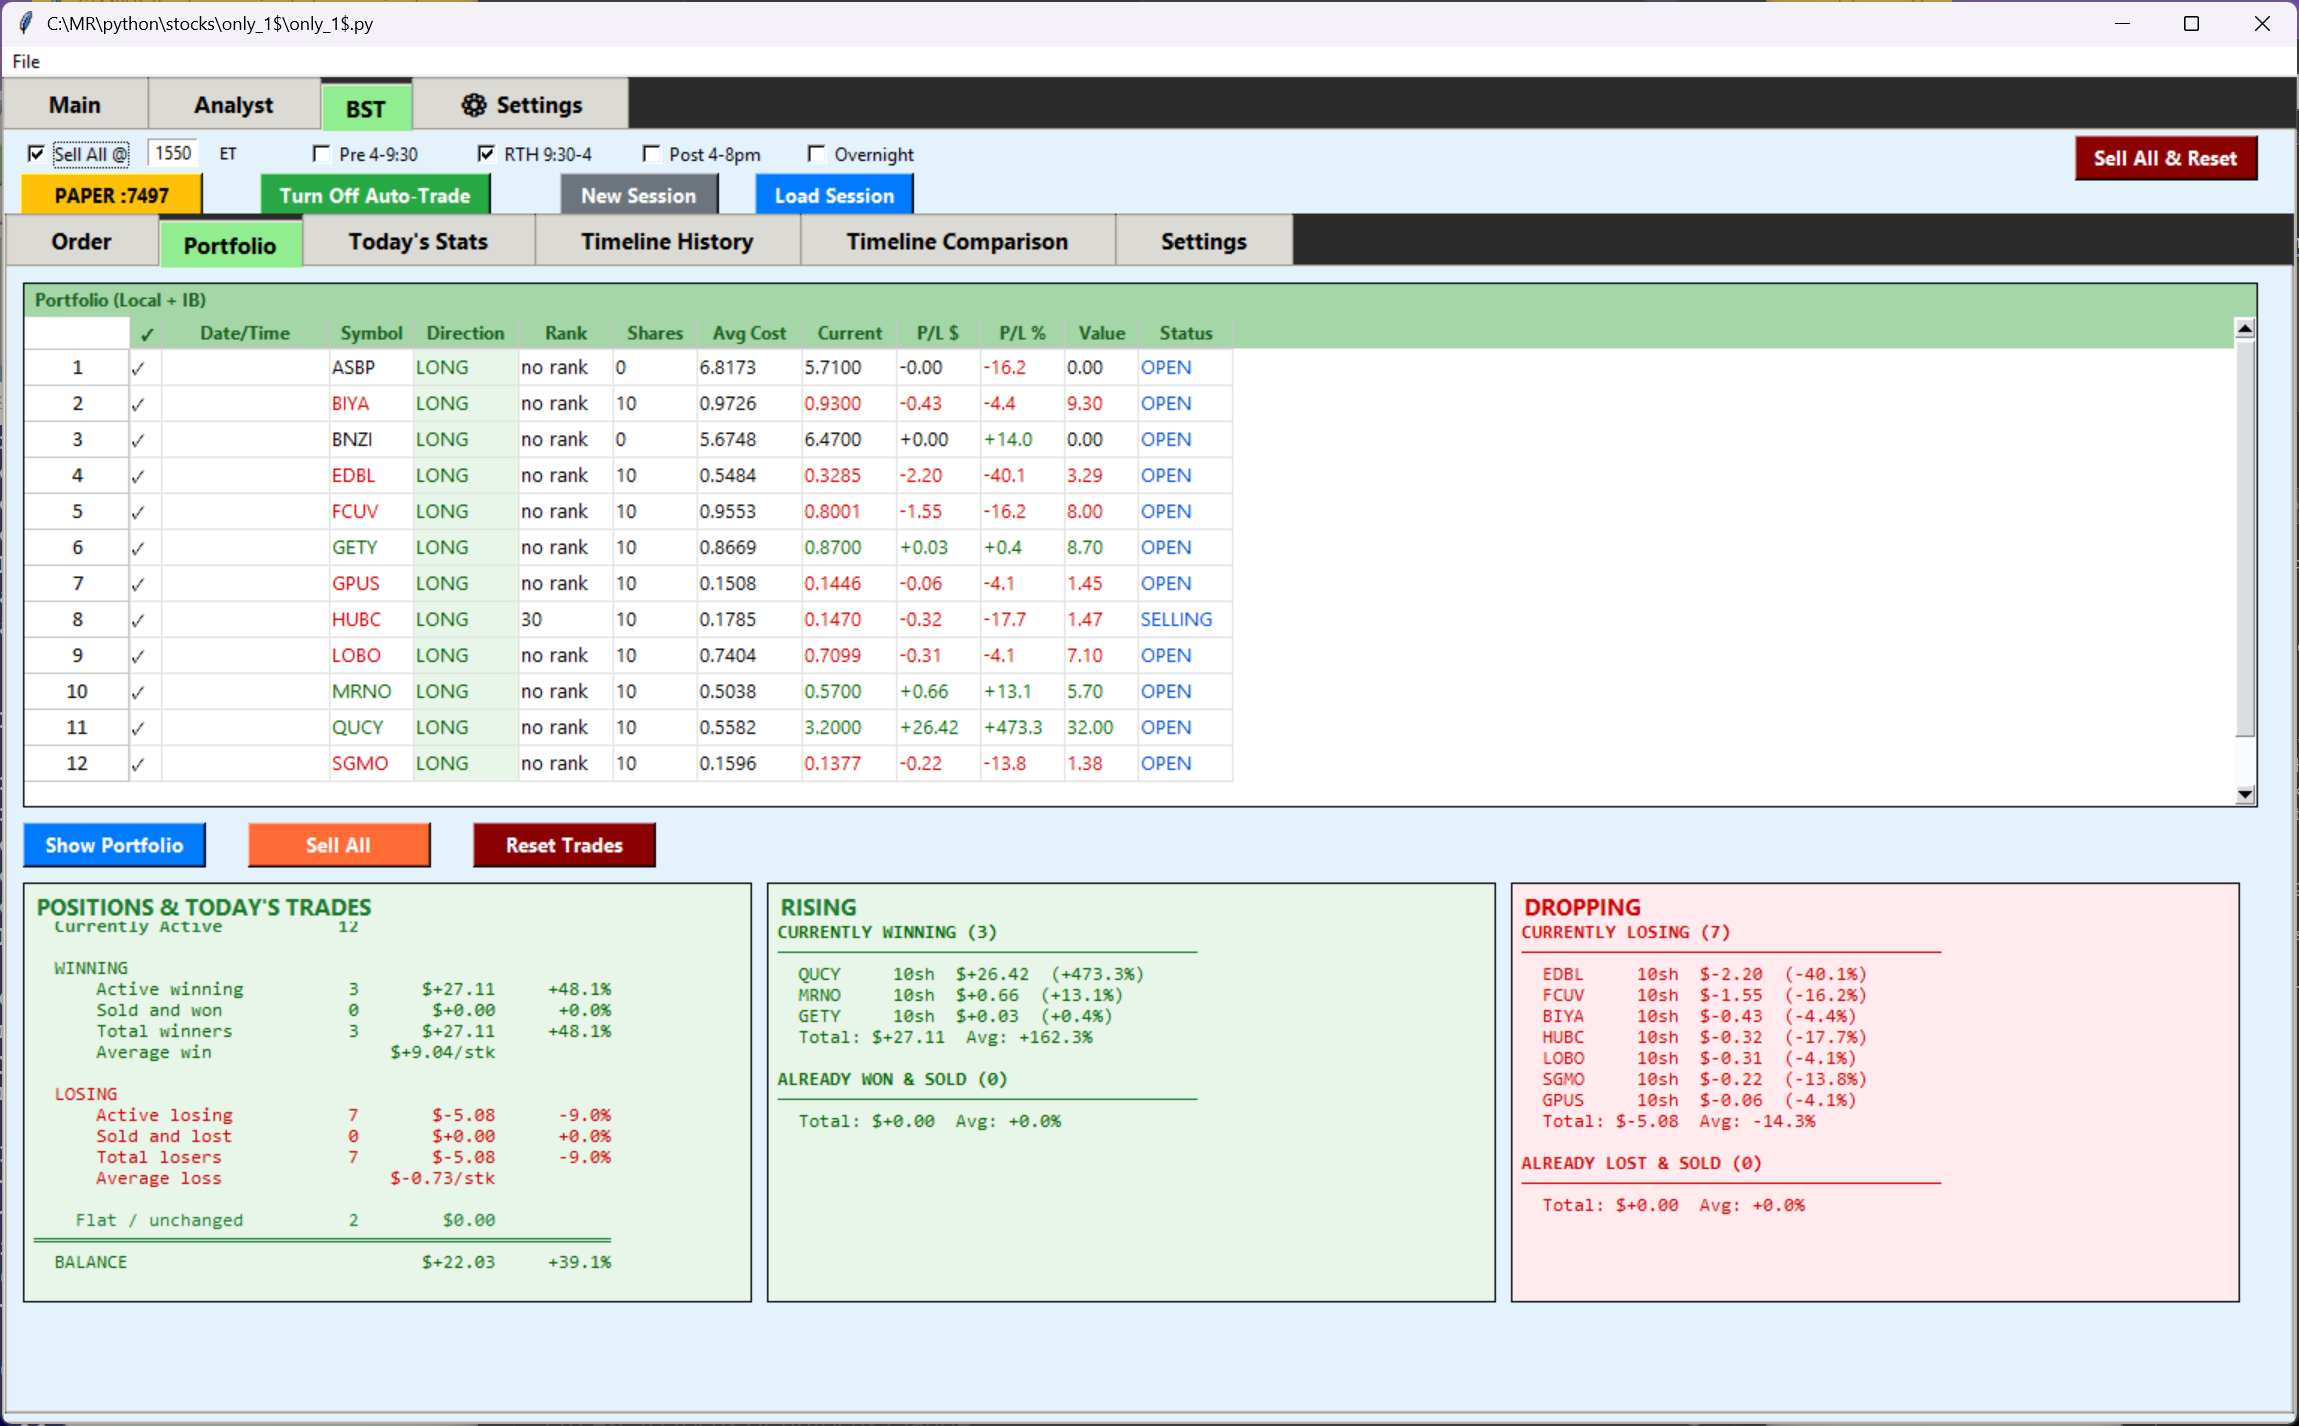Open the inner Settings sub-tab
Image resolution: width=2299 pixels, height=1426 pixels.
1203,241
